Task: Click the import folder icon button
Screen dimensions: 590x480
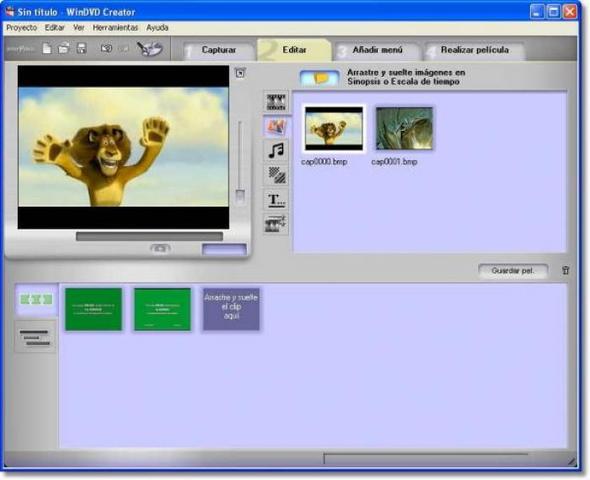Action: pos(320,78)
